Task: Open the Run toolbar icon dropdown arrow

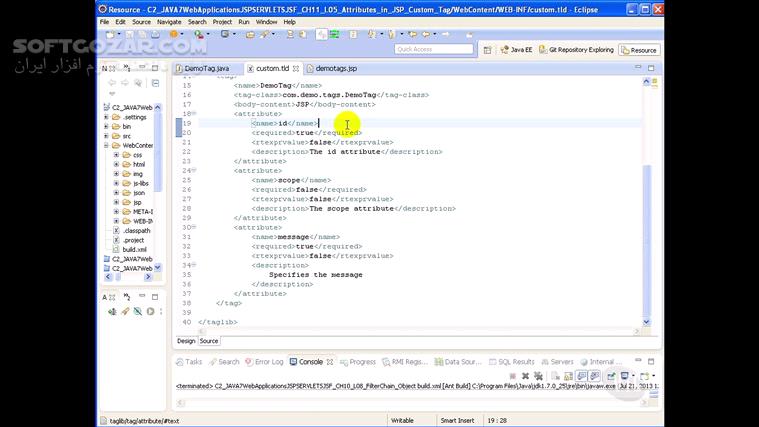Action: click(x=208, y=34)
